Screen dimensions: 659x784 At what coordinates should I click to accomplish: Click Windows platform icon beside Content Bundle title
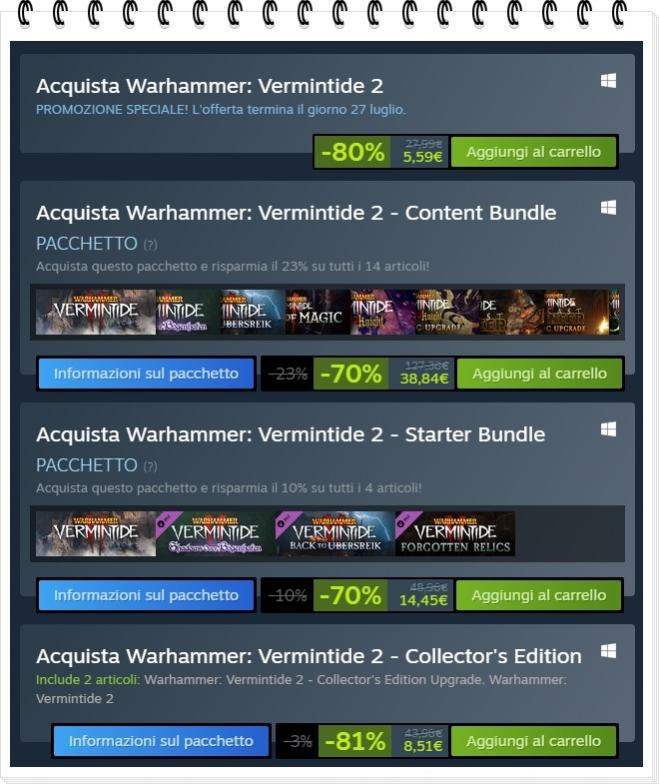(x=608, y=208)
